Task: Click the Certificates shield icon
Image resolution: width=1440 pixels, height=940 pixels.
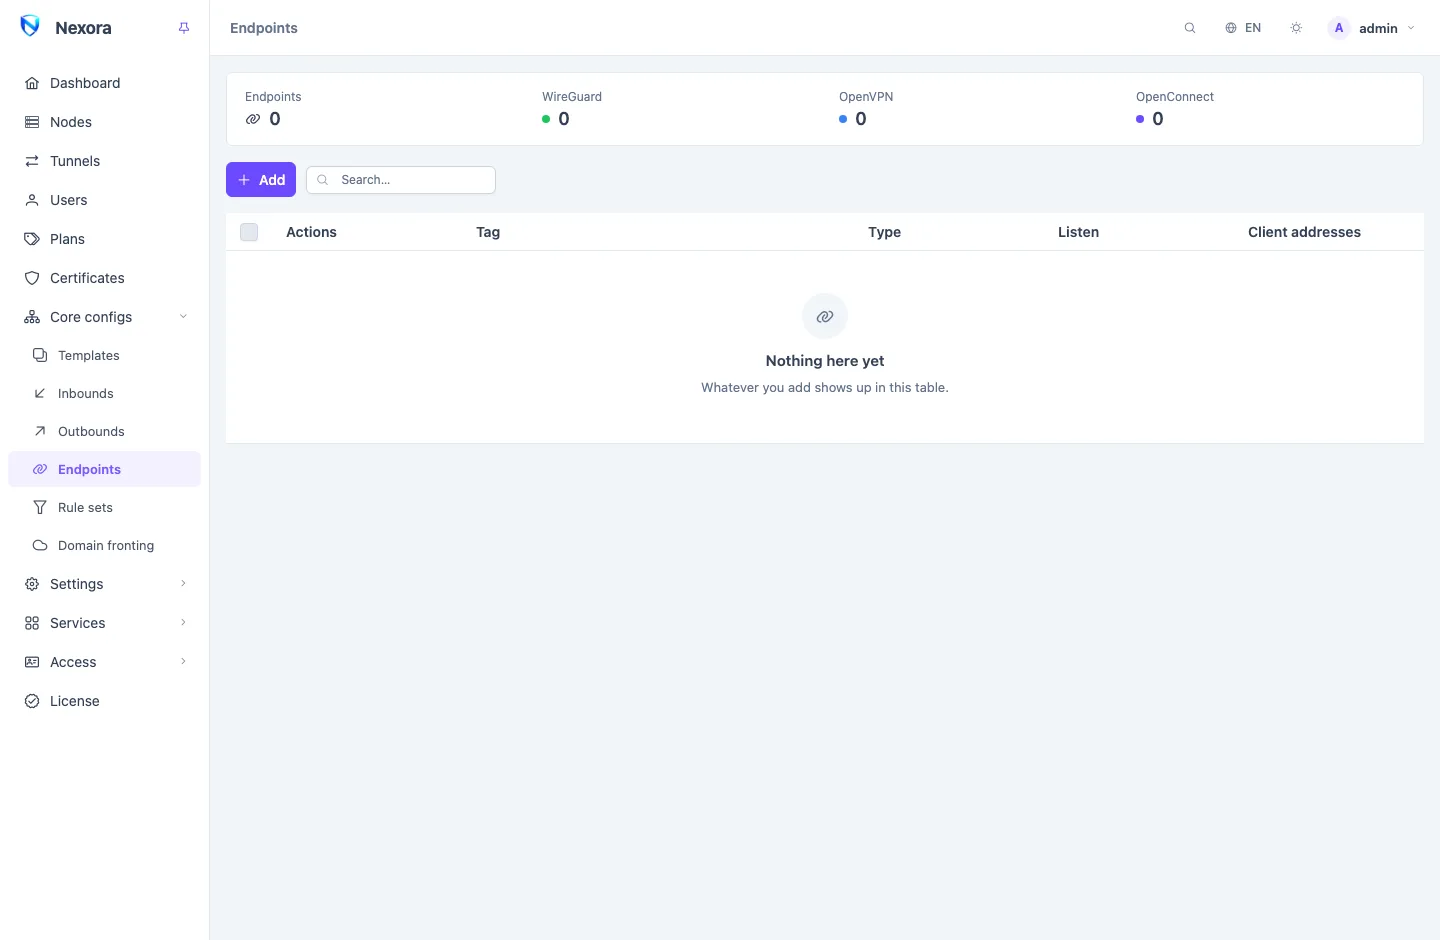Action: click(x=32, y=278)
